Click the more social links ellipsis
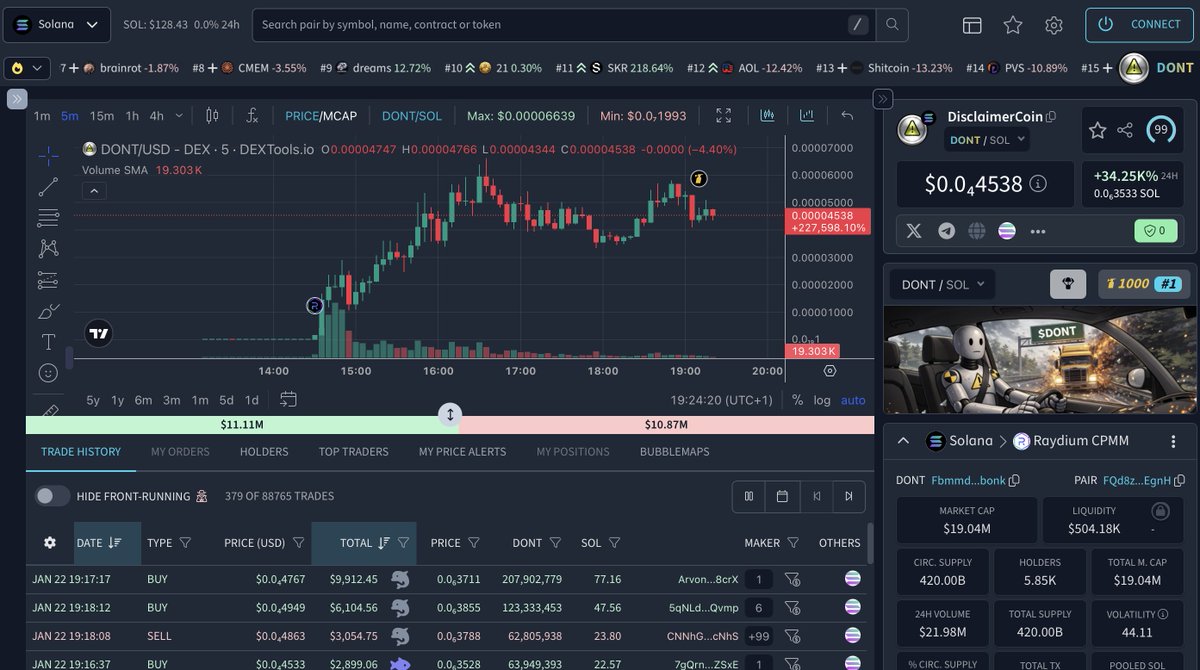 click(1038, 231)
